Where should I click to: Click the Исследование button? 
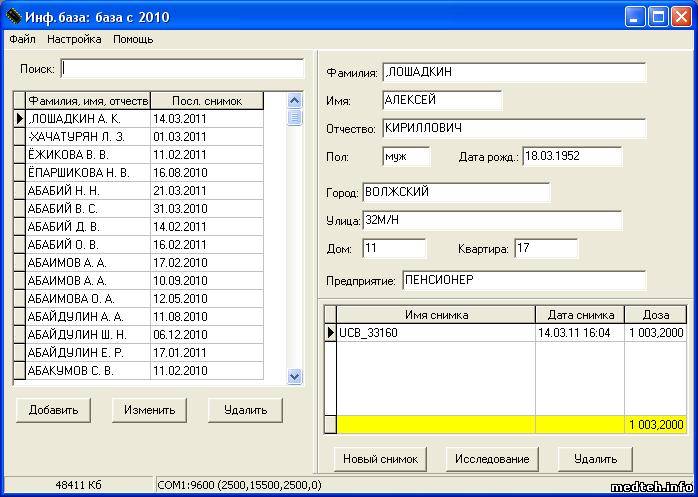pyautogui.click(x=491, y=459)
